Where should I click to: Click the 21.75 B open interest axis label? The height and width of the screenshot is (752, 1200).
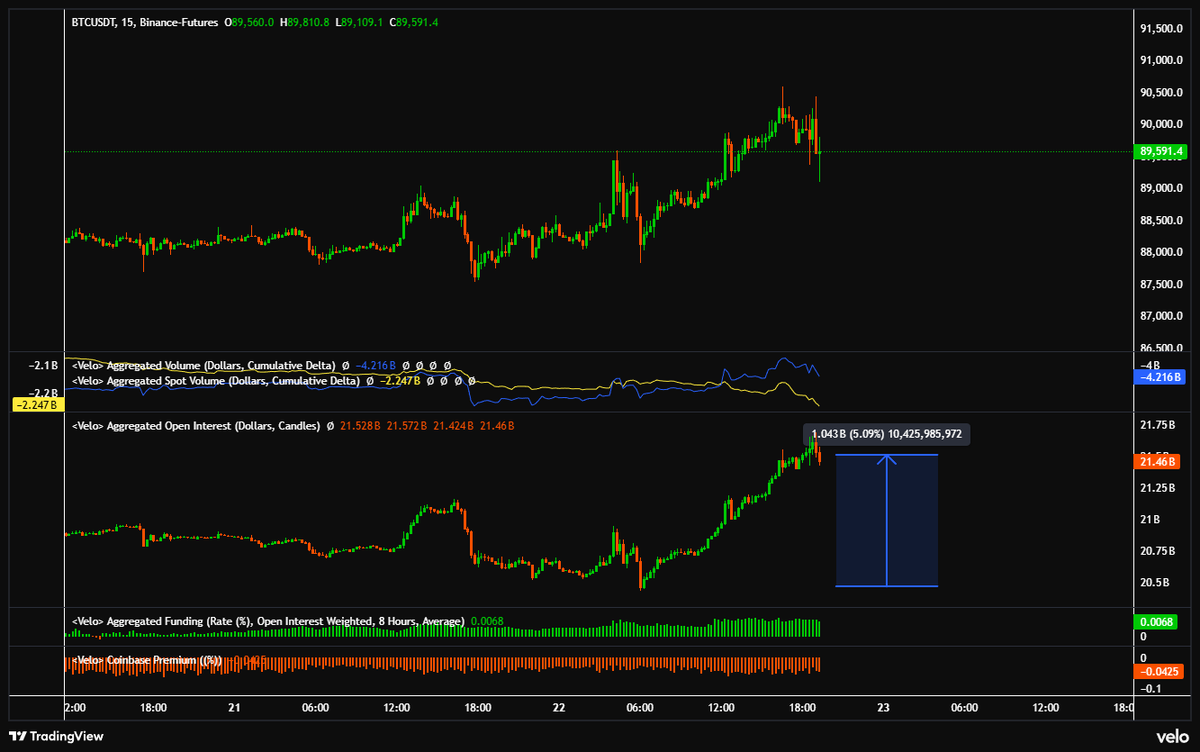pyautogui.click(x=1159, y=424)
